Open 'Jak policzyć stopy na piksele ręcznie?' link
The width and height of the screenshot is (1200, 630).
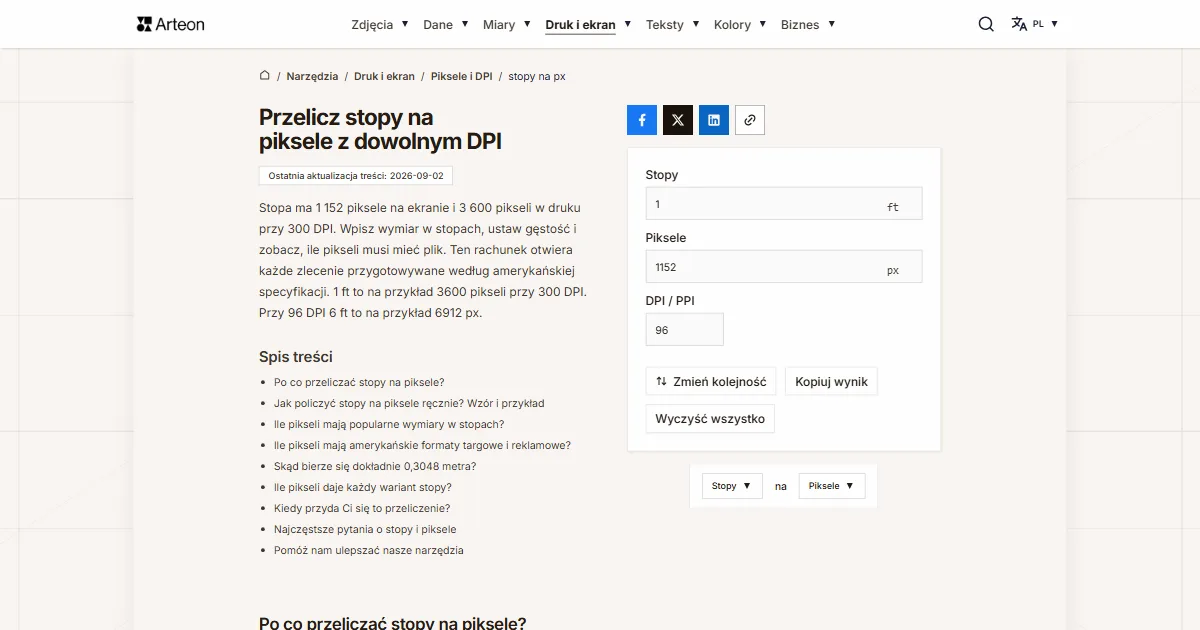pyautogui.click(x=409, y=403)
